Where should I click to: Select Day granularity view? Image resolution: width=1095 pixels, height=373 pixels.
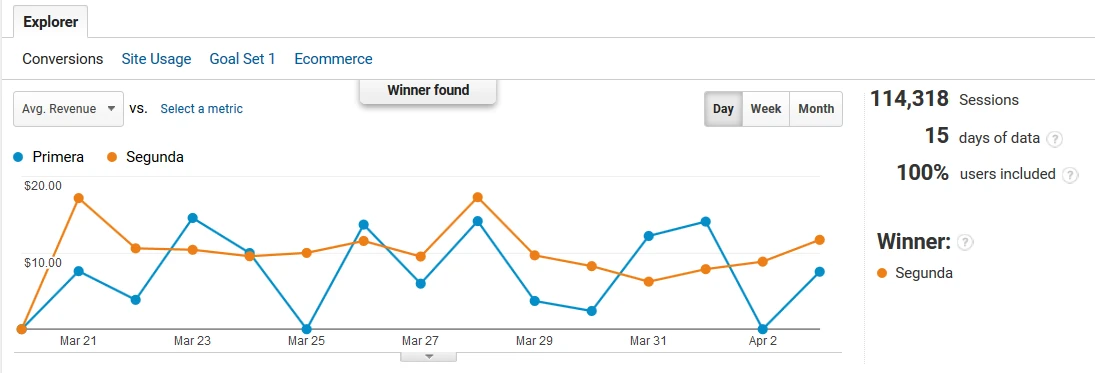tap(723, 109)
